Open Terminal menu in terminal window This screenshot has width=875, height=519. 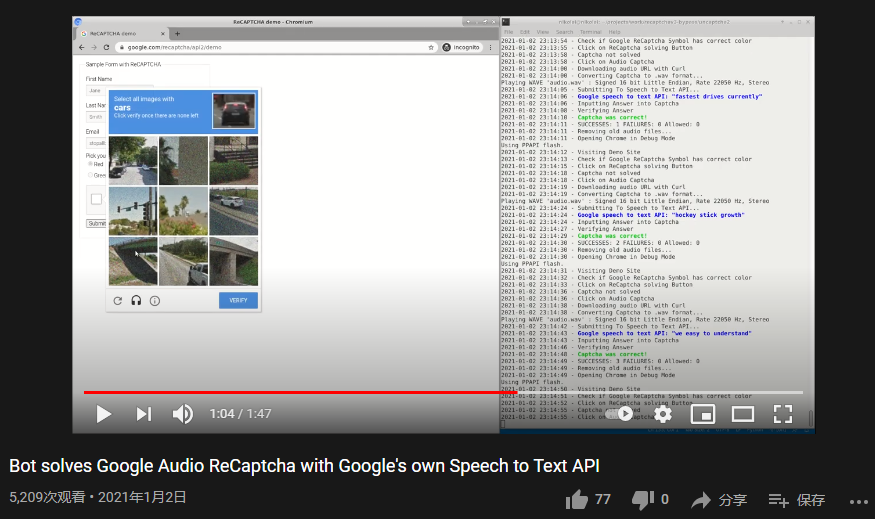click(x=591, y=32)
